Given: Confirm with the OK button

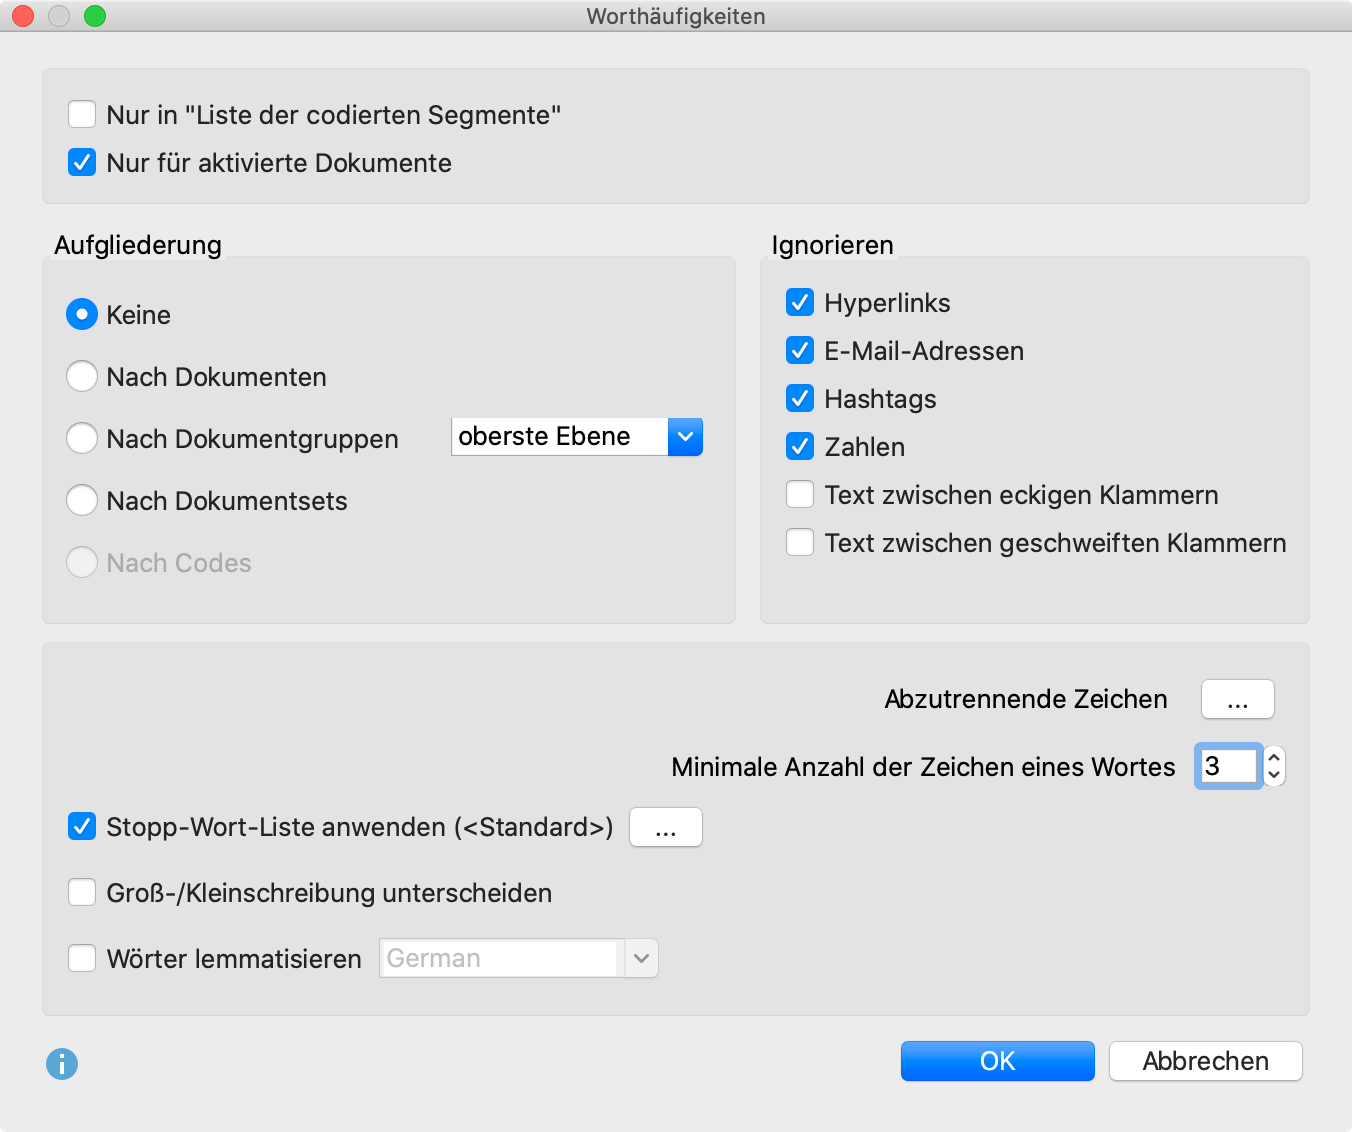Looking at the screenshot, I should [998, 1061].
